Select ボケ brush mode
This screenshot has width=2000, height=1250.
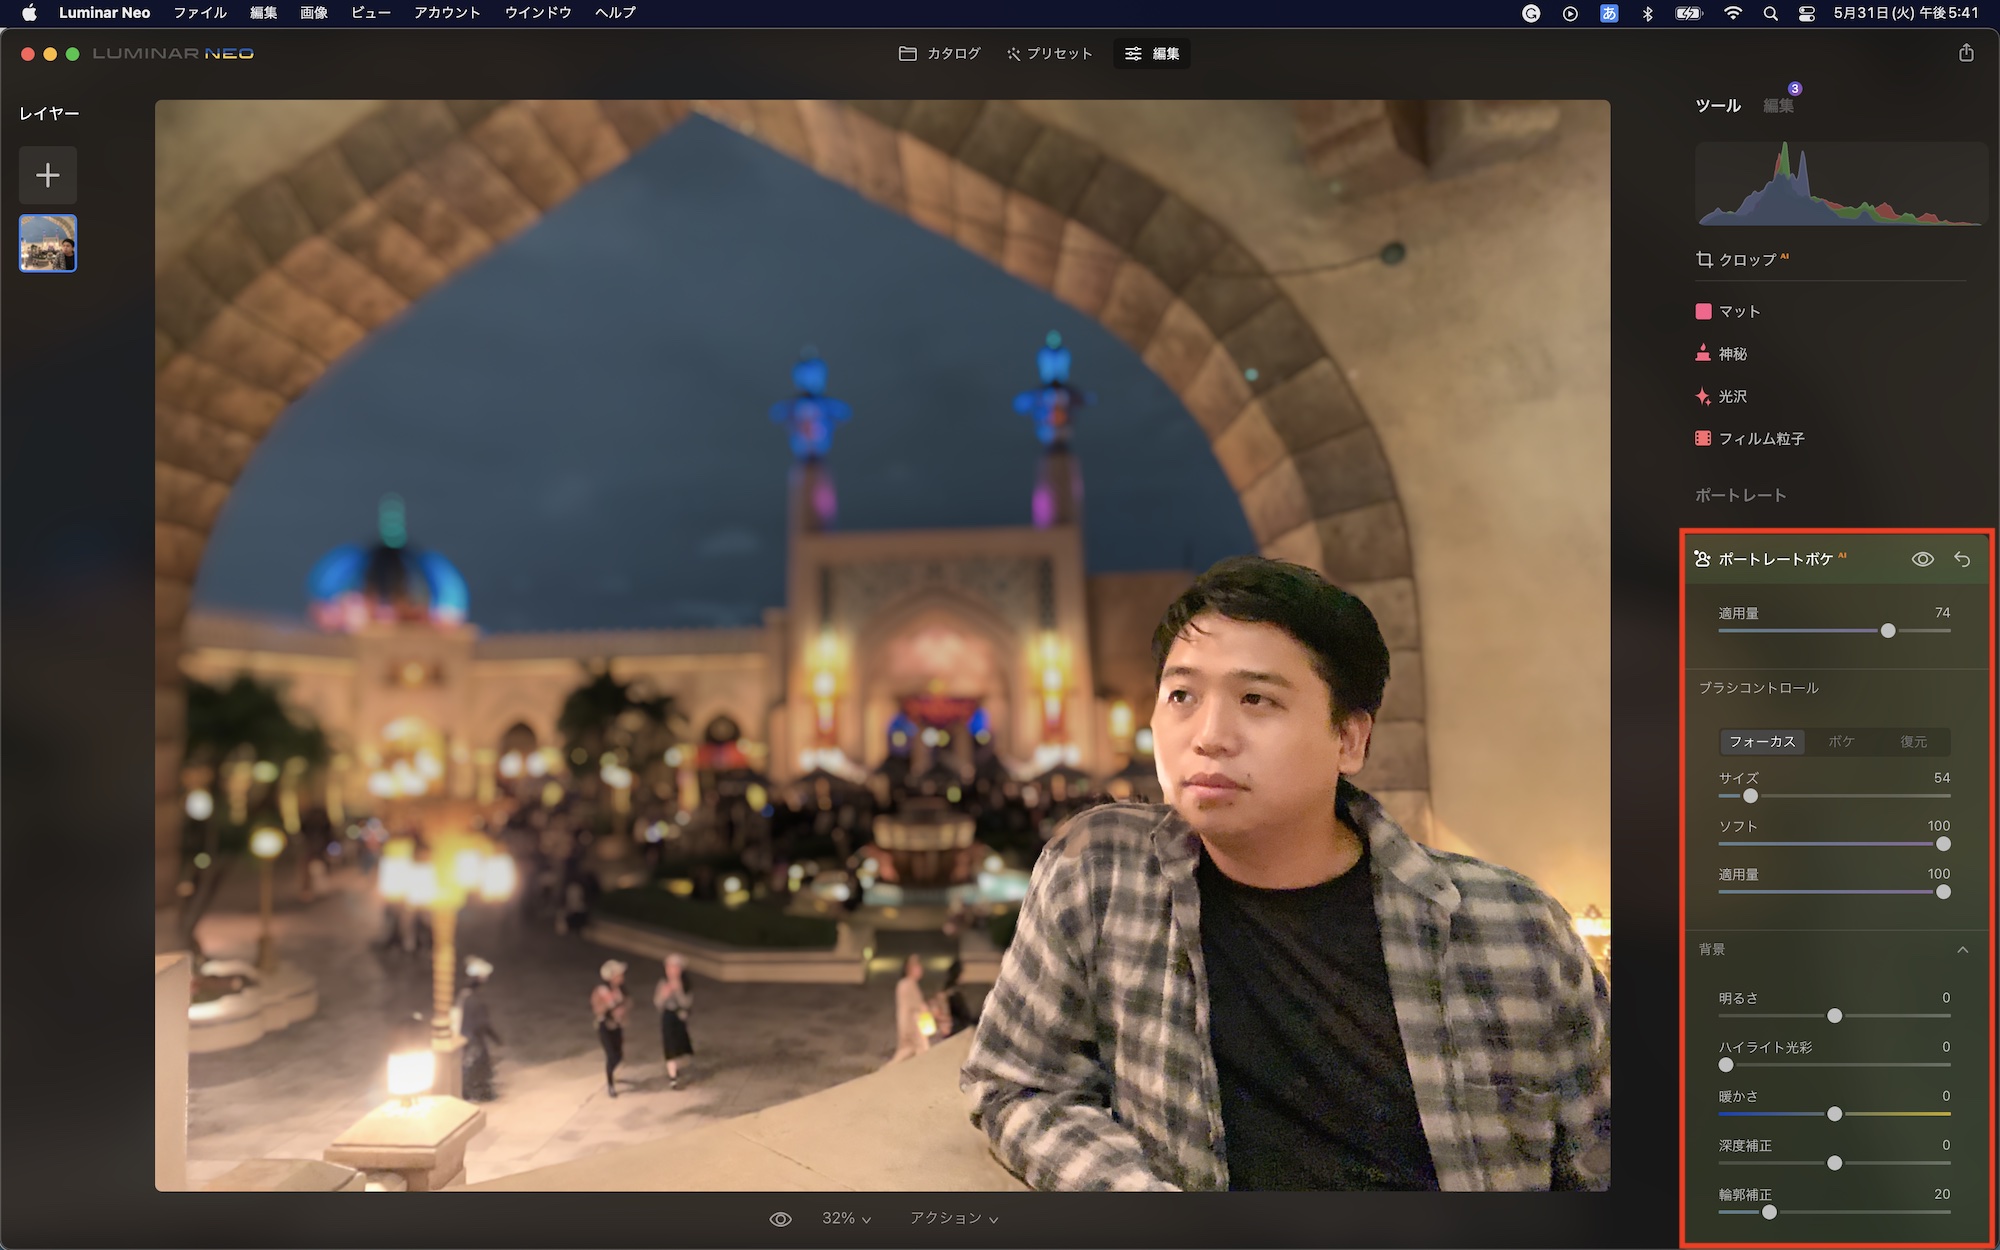(1841, 742)
